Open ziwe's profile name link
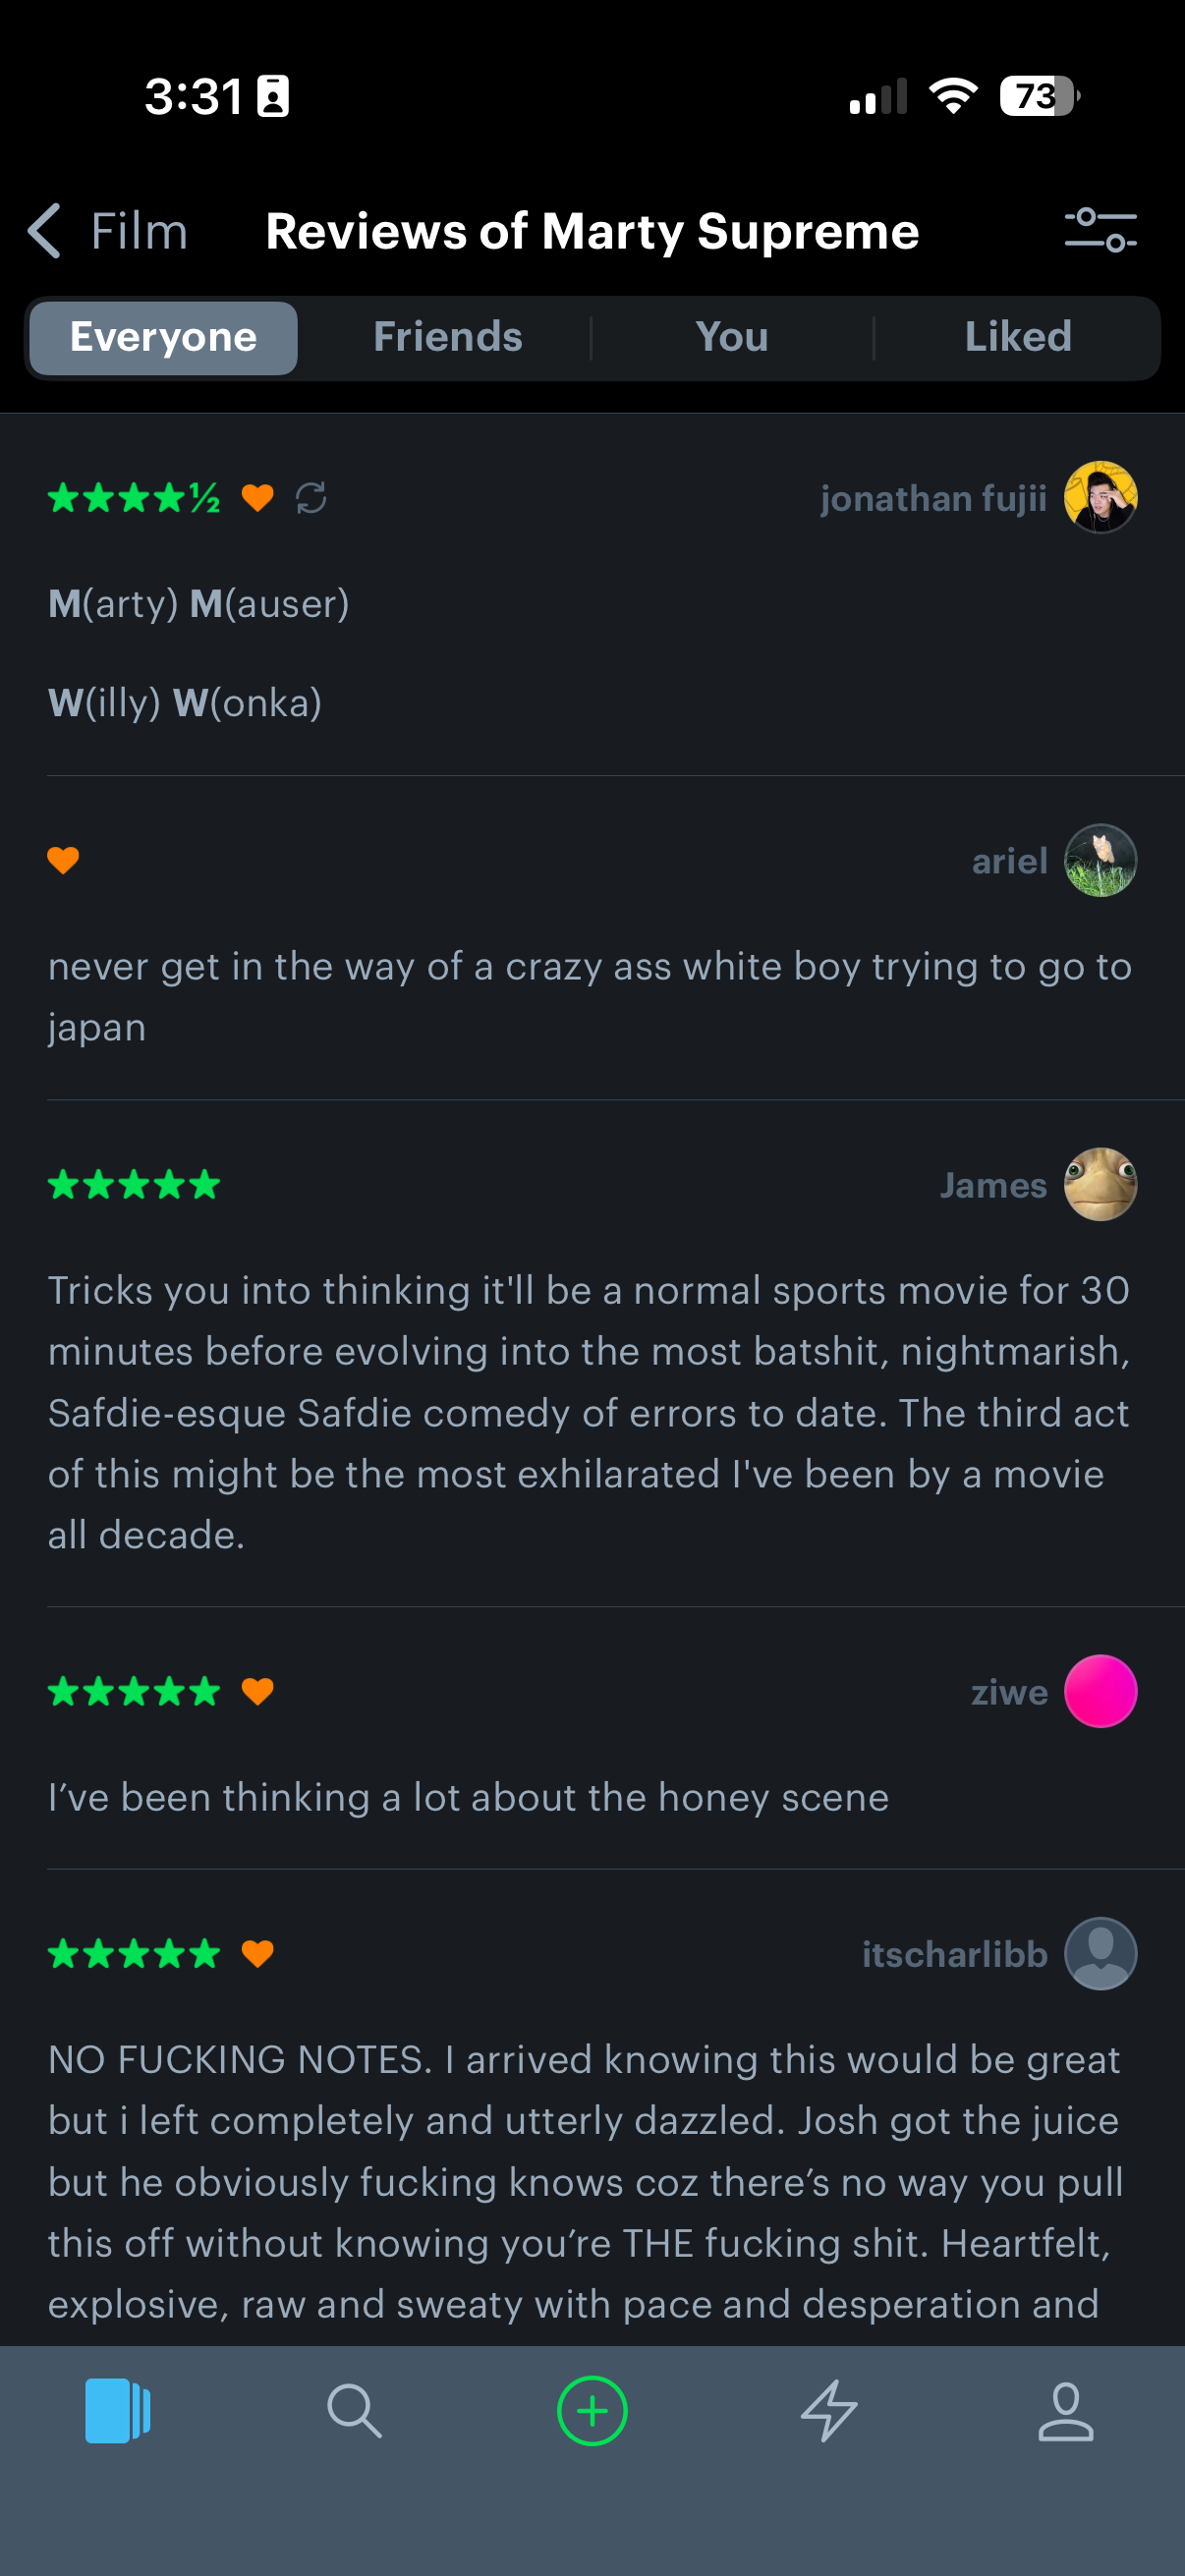Image resolution: width=1185 pixels, height=2576 pixels. (1009, 1692)
